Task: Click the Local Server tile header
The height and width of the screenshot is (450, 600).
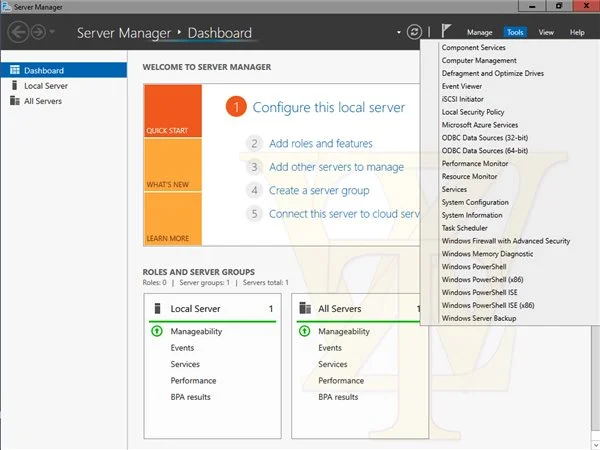Action: 212,308
